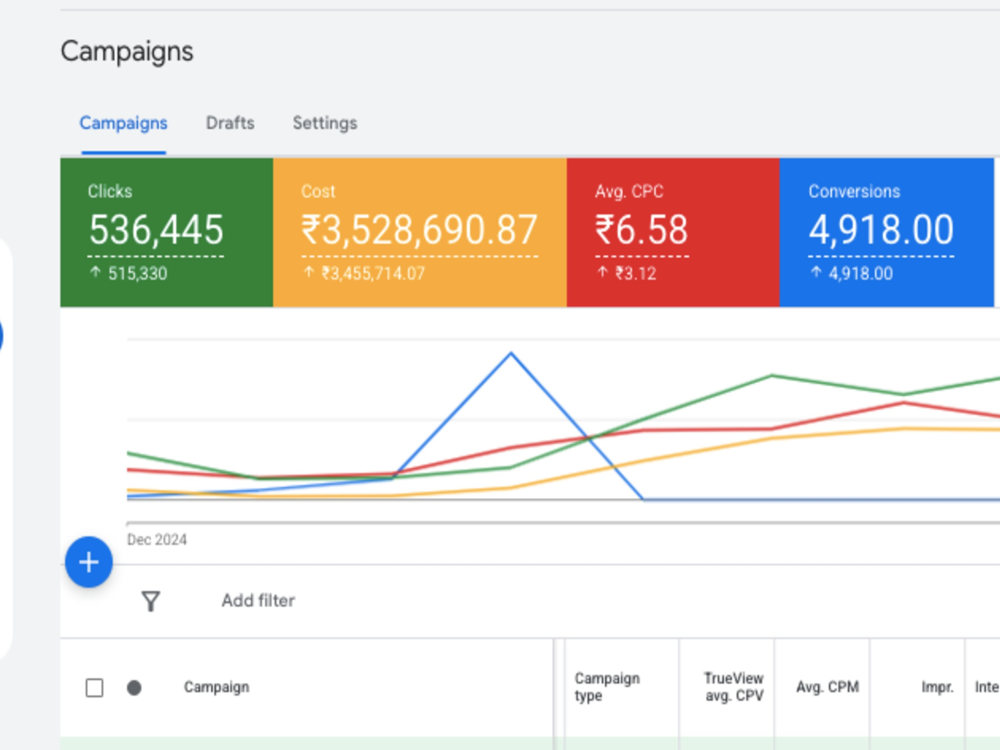Viewport: 1000px width, 750px height.
Task: Click the ₹3.12 CPC comparison value
Action: pos(635,274)
